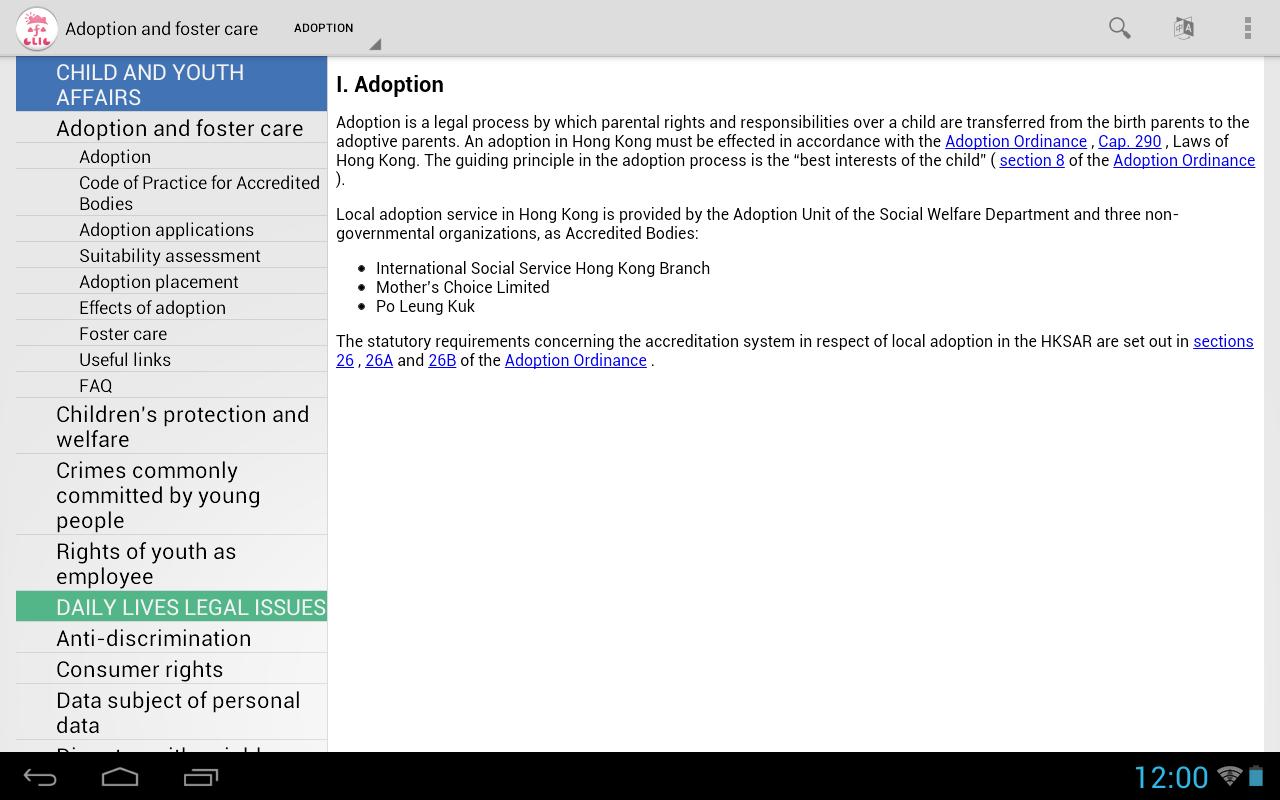Select Suitability assessment in the sidebar
The width and height of the screenshot is (1280, 800).
(x=169, y=256)
